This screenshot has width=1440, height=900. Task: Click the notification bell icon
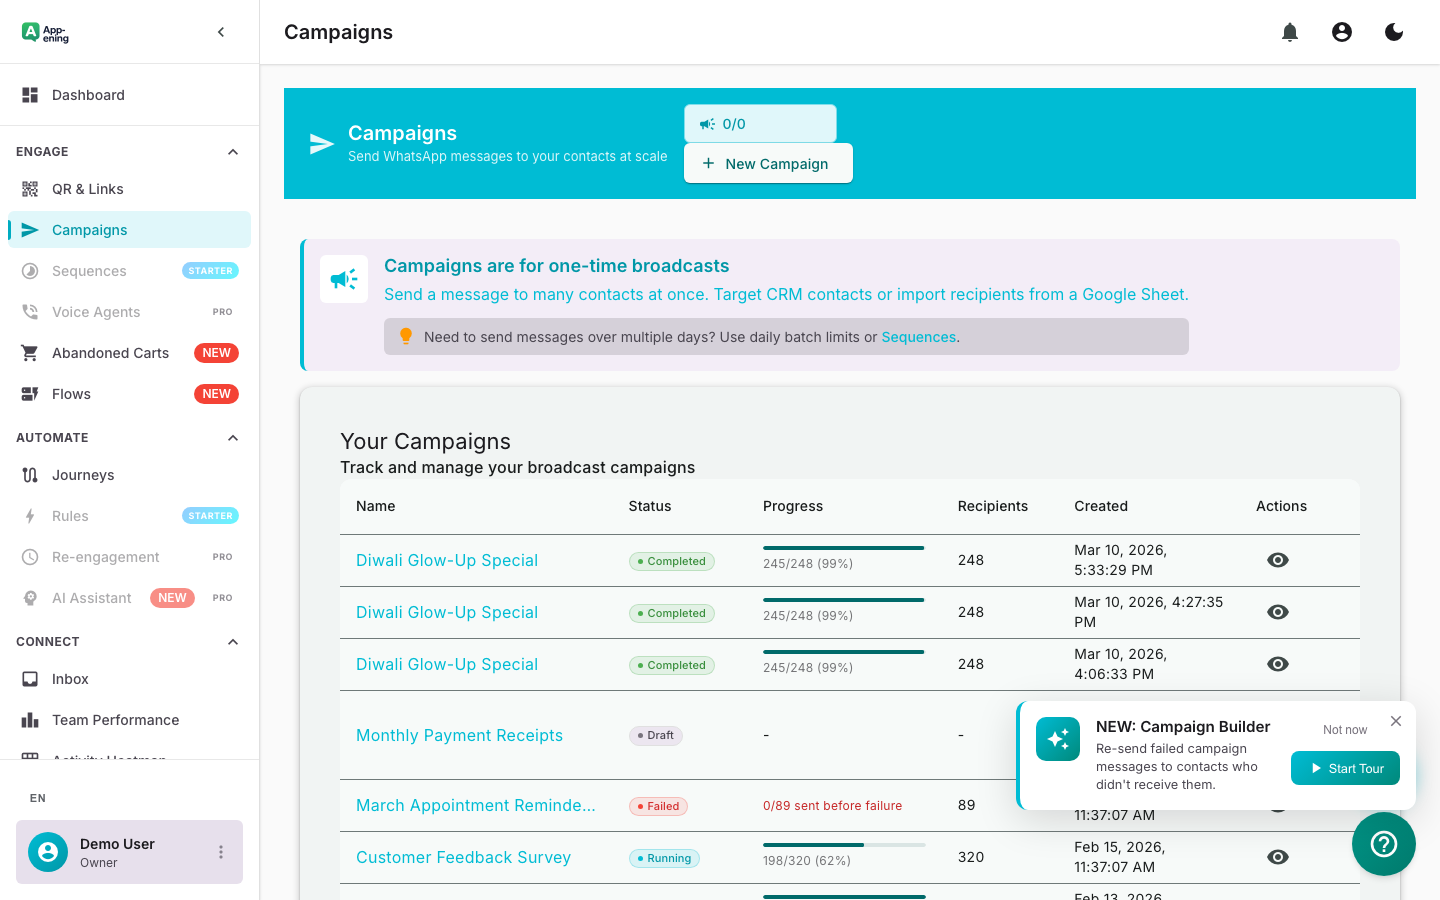1290,32
